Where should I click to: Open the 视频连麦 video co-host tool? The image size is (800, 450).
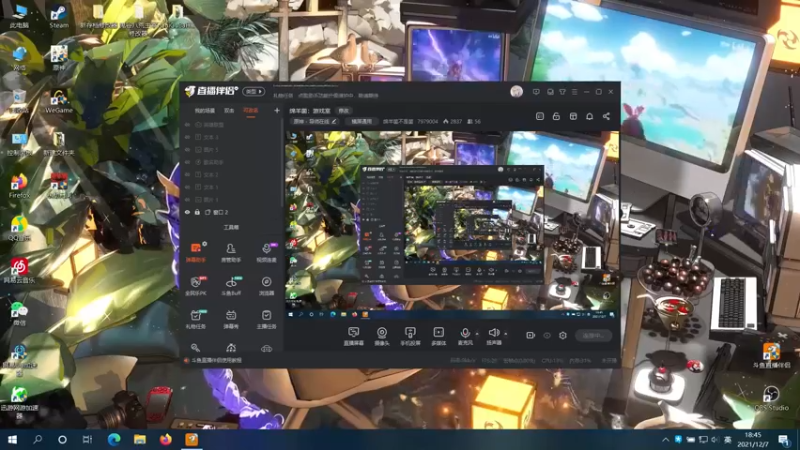click(x=266, y=252)
